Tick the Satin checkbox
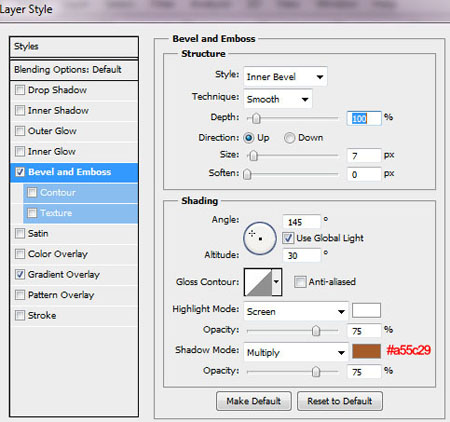 (x=20, y=233)
